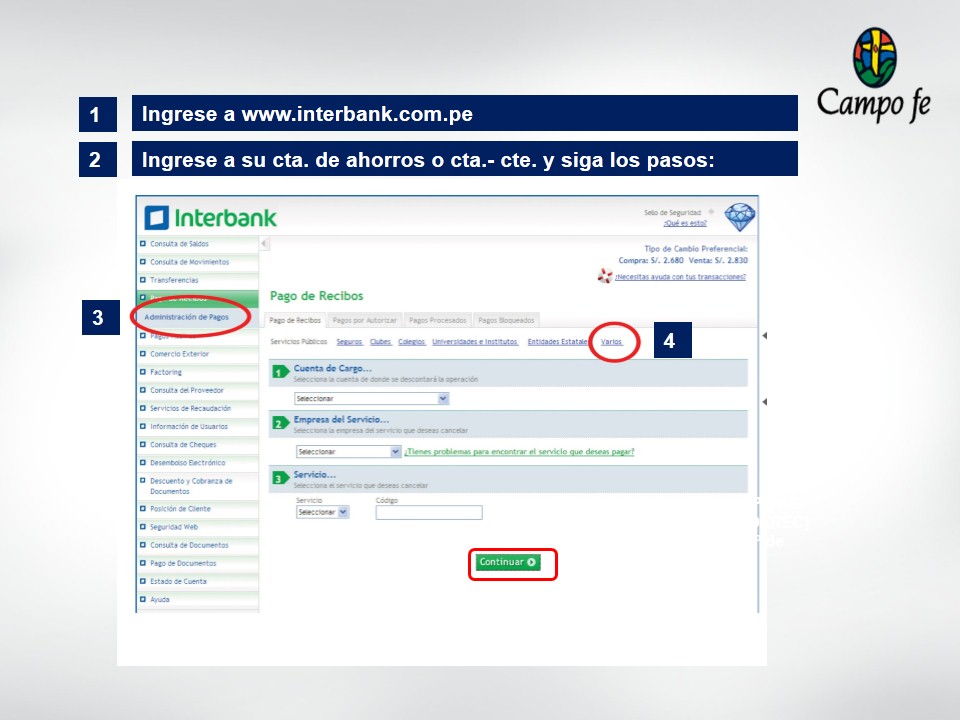960x720 pixels.
Task: Switch to Pagos por Autorizar tab
Action: 364,320
